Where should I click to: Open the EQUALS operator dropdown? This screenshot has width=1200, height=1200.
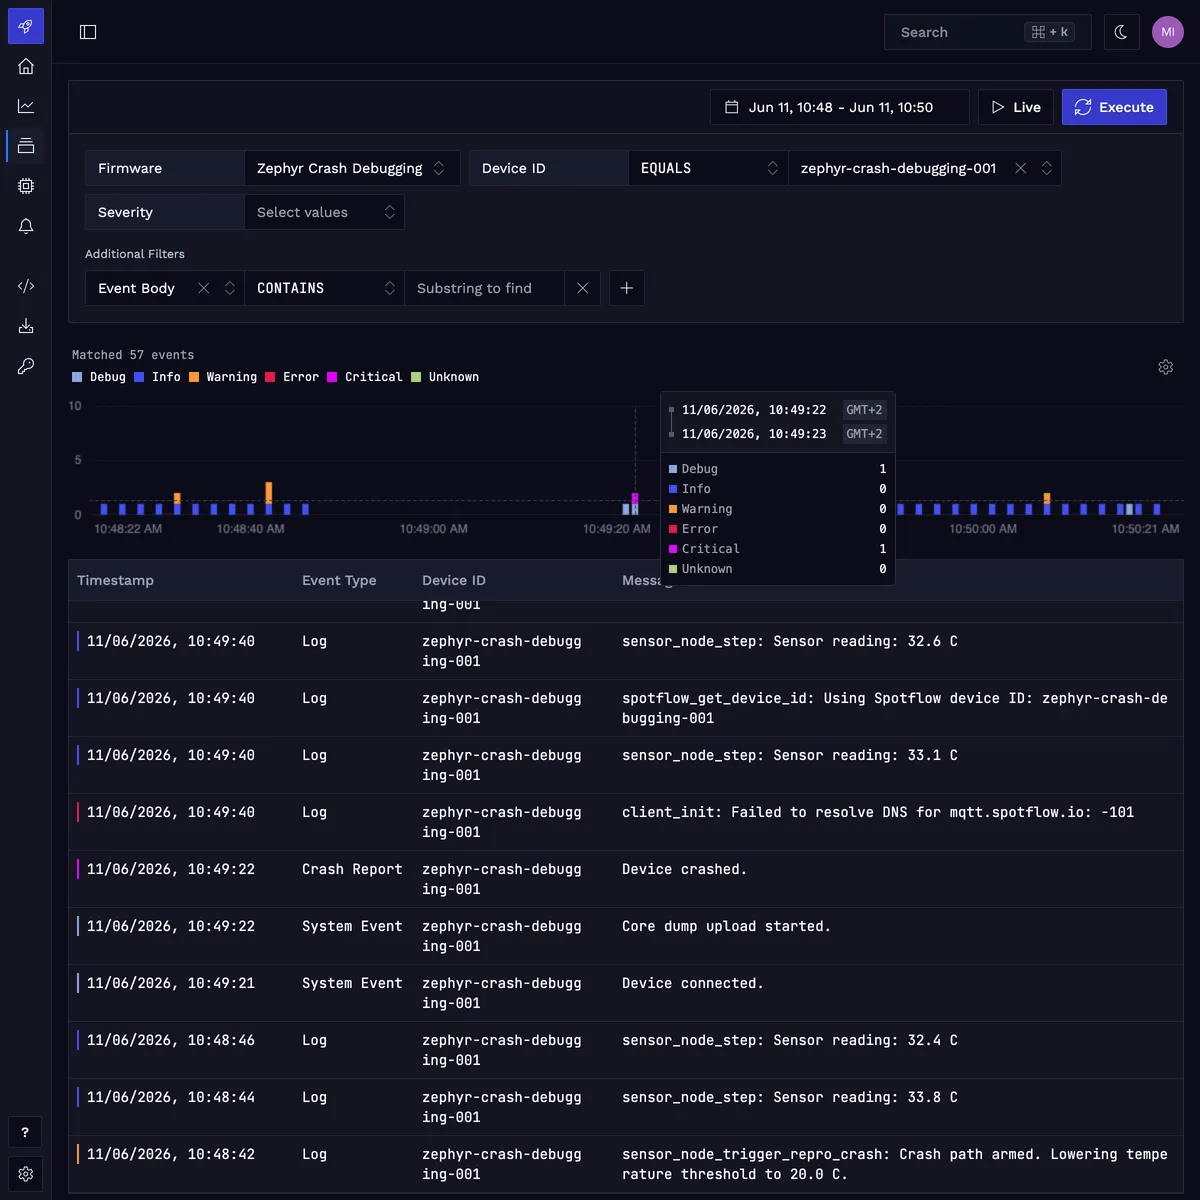(708, 168)
